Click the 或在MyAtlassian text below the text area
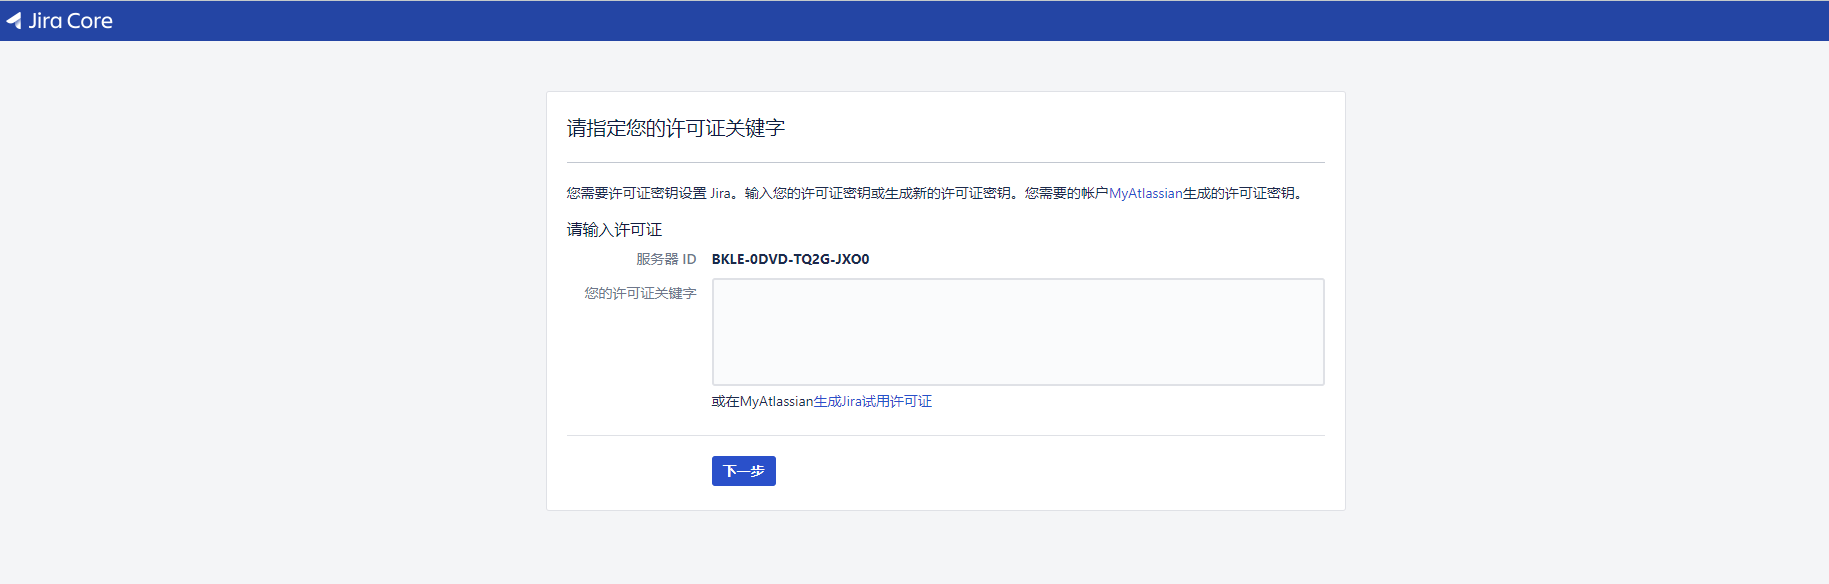 (762, 401)
